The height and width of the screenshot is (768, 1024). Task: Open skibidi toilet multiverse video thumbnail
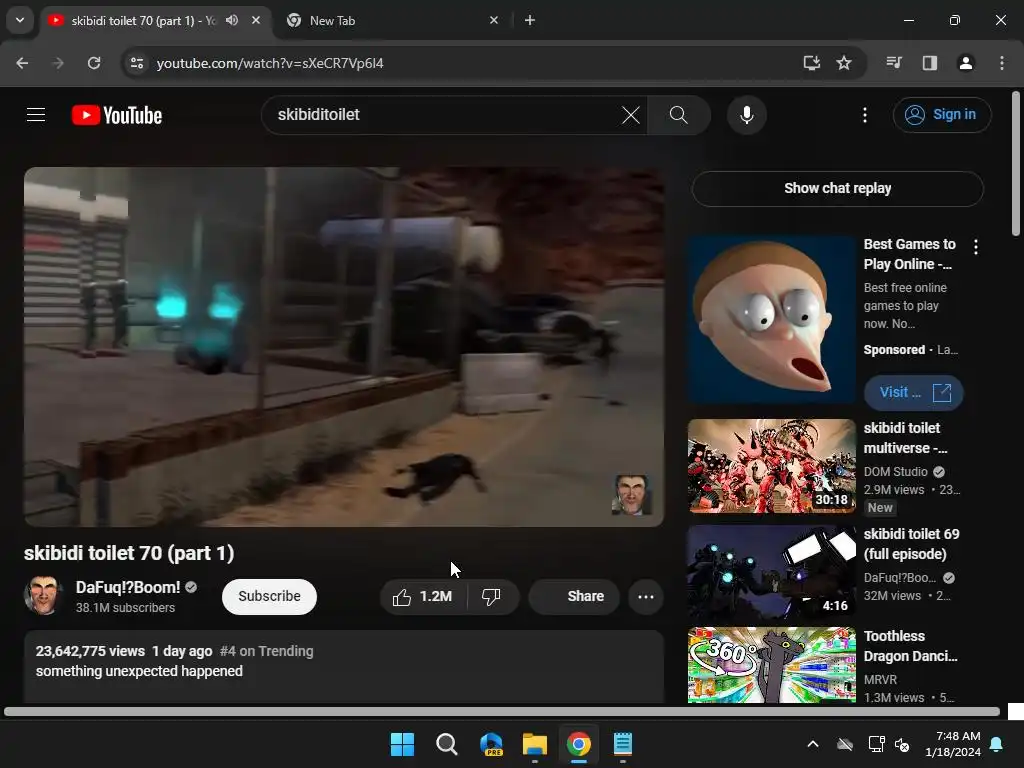point(771,466)
